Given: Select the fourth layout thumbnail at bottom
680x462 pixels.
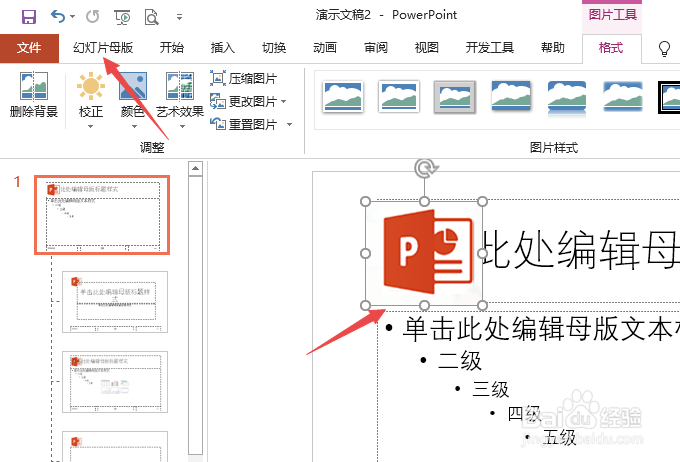Looking at the screenshot, I should [115, 446].
